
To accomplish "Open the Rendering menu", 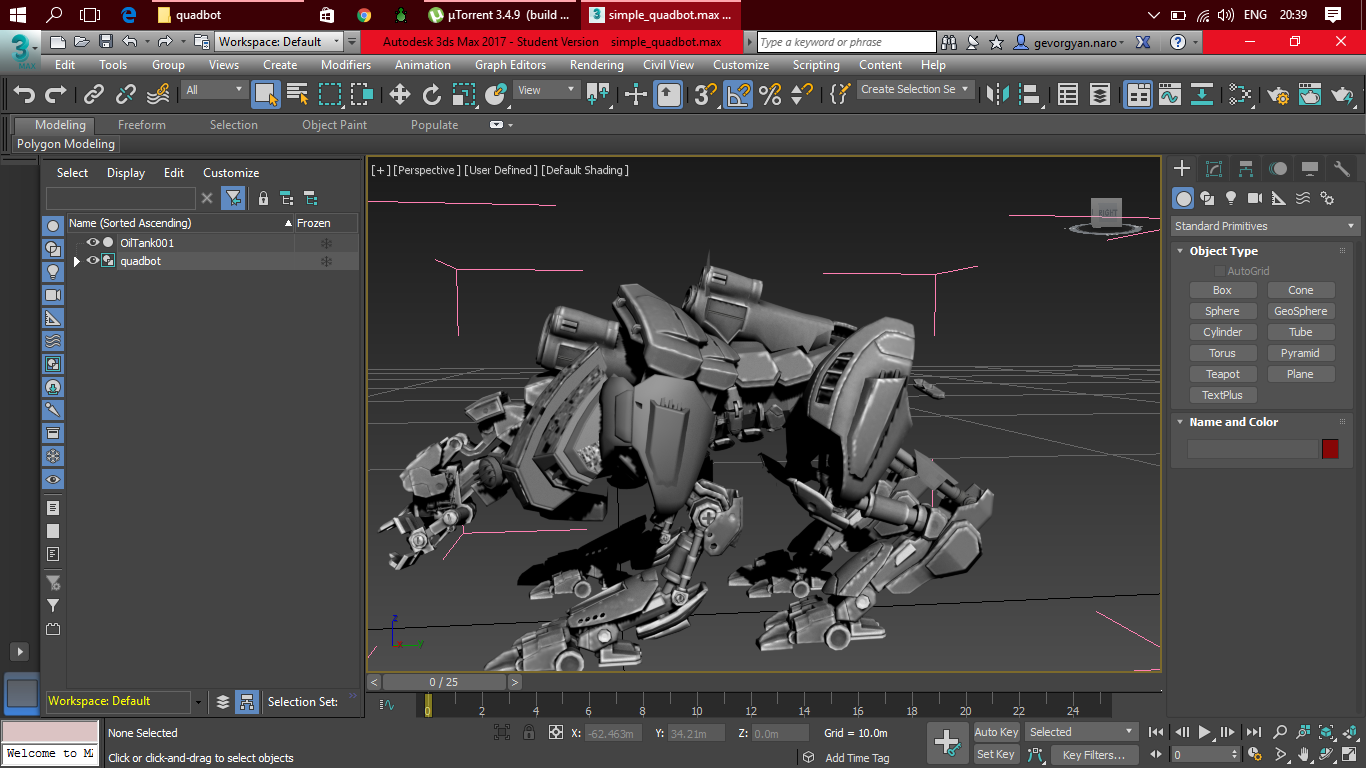I will [597, 65].
